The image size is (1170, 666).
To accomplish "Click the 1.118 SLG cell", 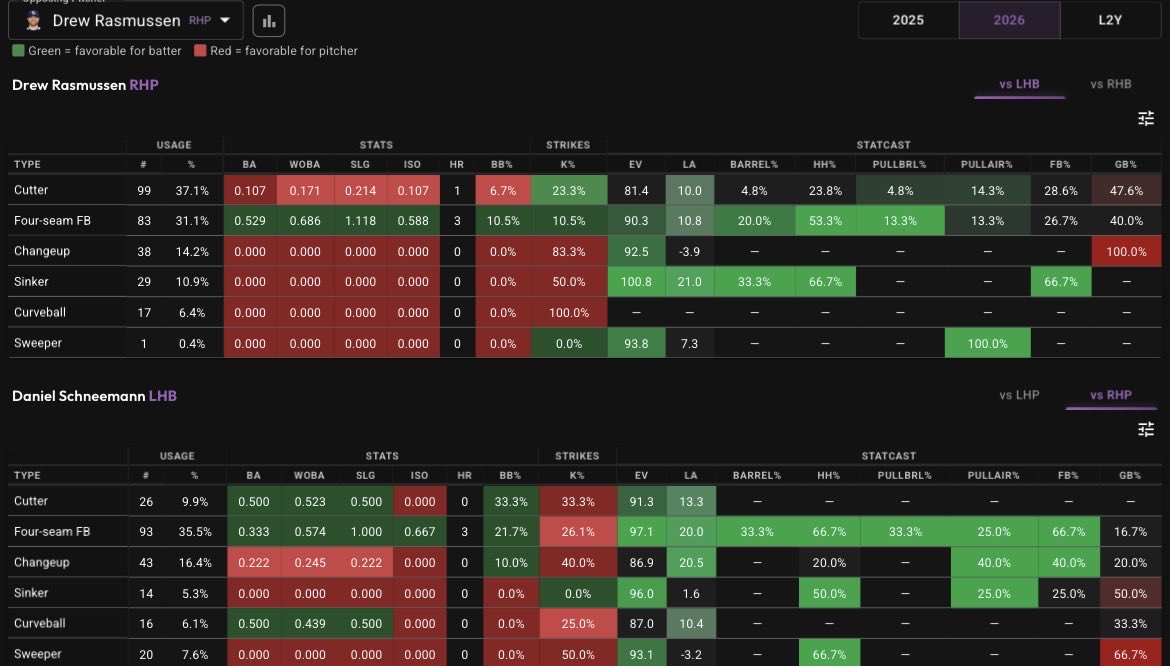I will 360,221.
